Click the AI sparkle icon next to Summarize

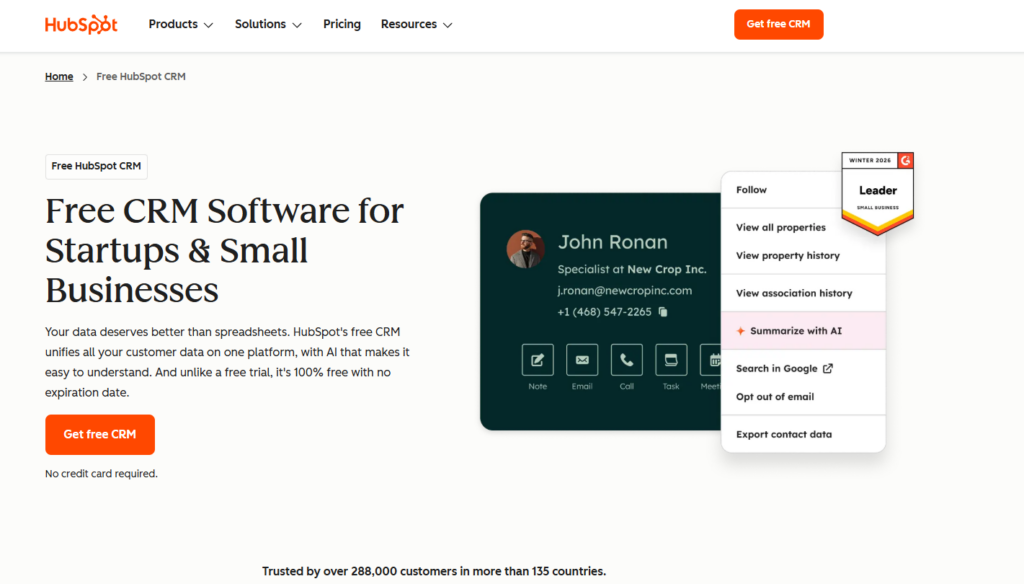741,331
